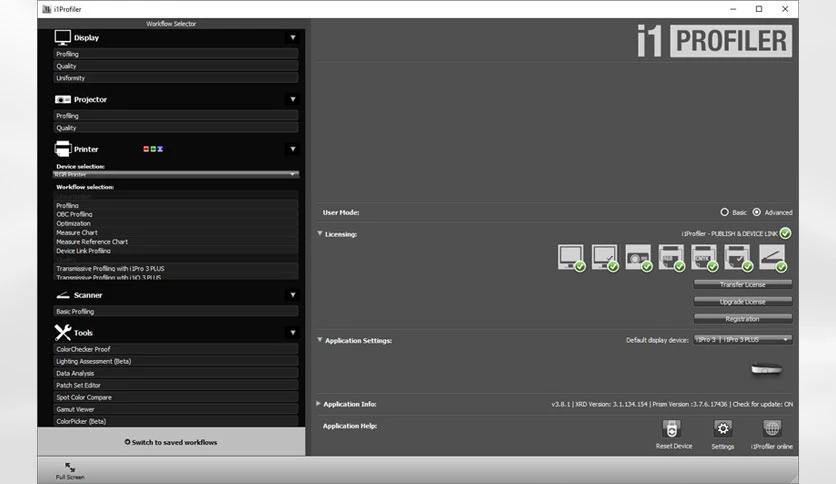Click the RGB color icons beside Printer
The height and width of the screenshot is (484, 836).
click(x=153, y=149)
